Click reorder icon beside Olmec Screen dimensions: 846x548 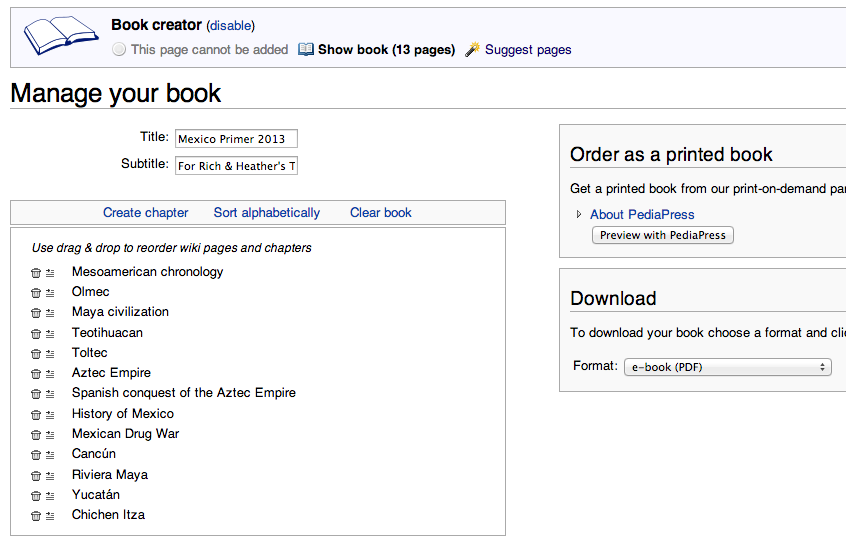click(x=50, y=293)
